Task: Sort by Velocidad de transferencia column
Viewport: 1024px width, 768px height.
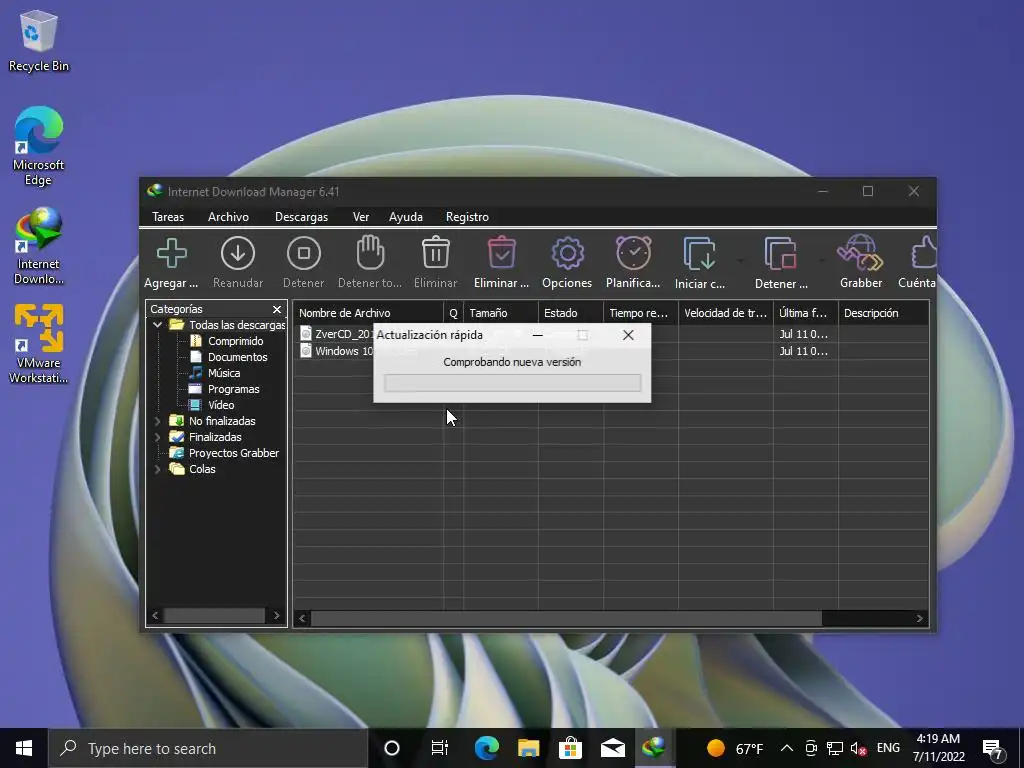Action: [726, 313]
